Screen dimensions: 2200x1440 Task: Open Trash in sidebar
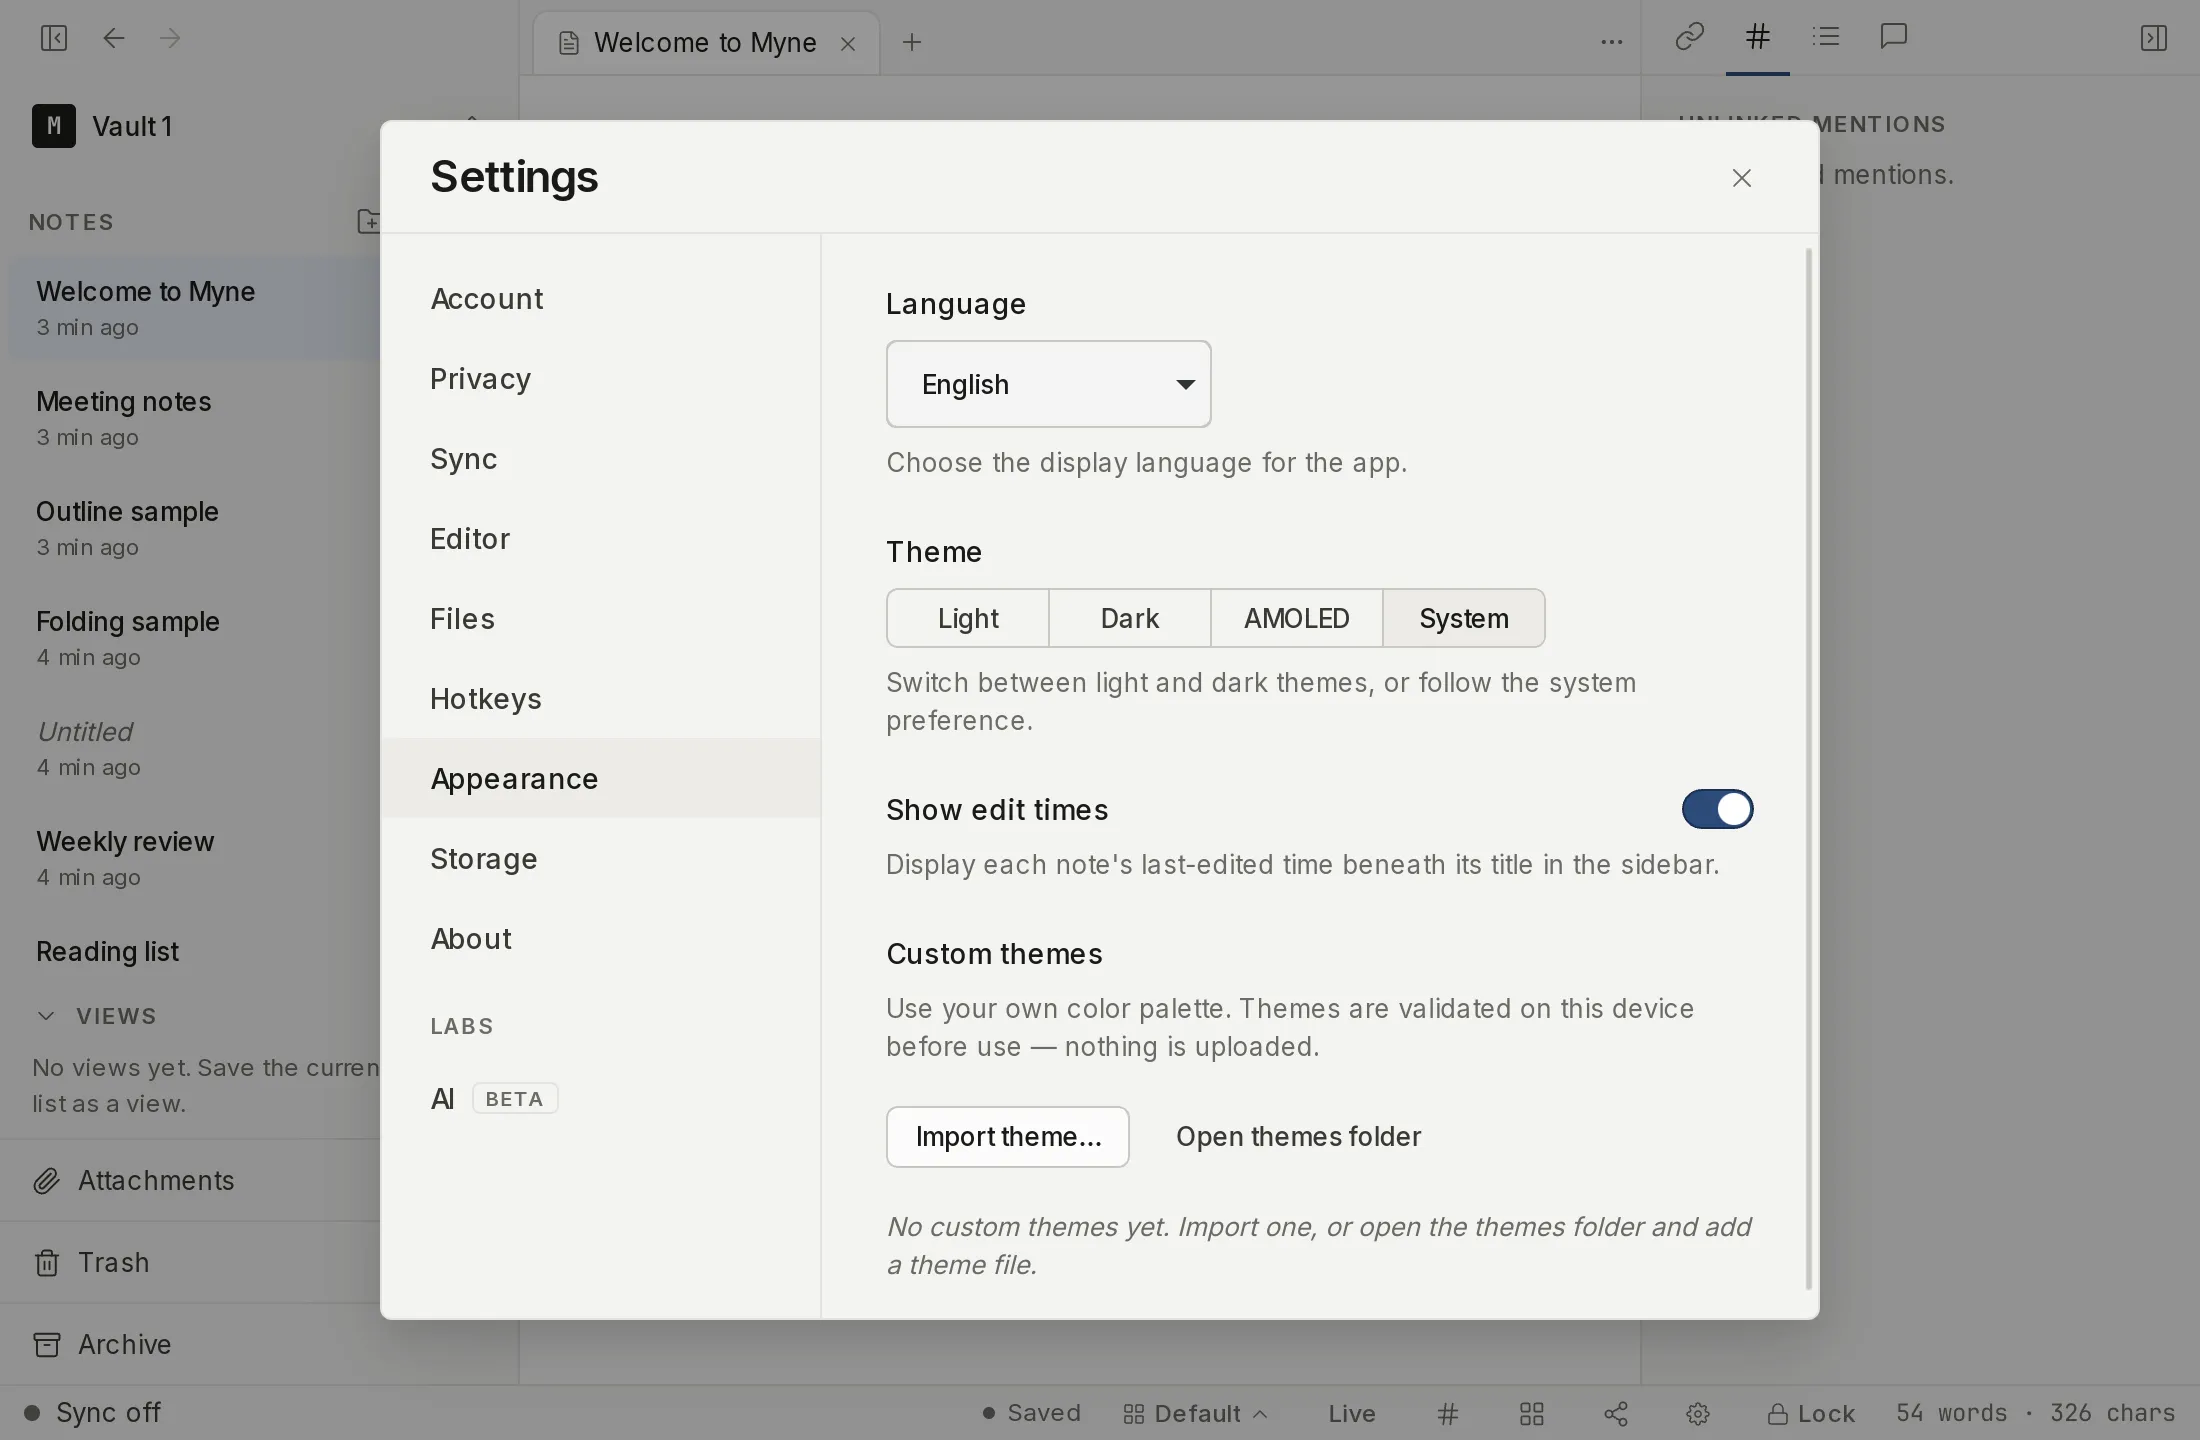(x=190, y=1262)
